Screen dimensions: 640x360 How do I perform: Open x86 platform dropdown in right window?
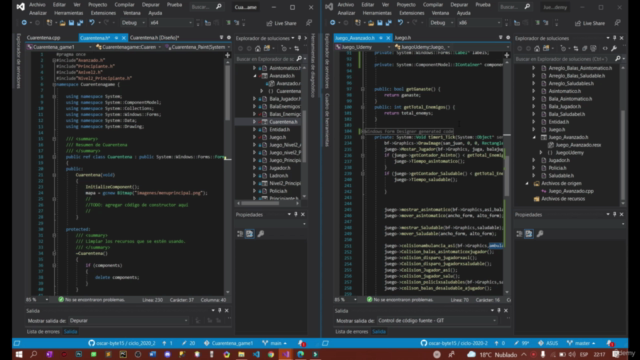[x=480, y=23]
